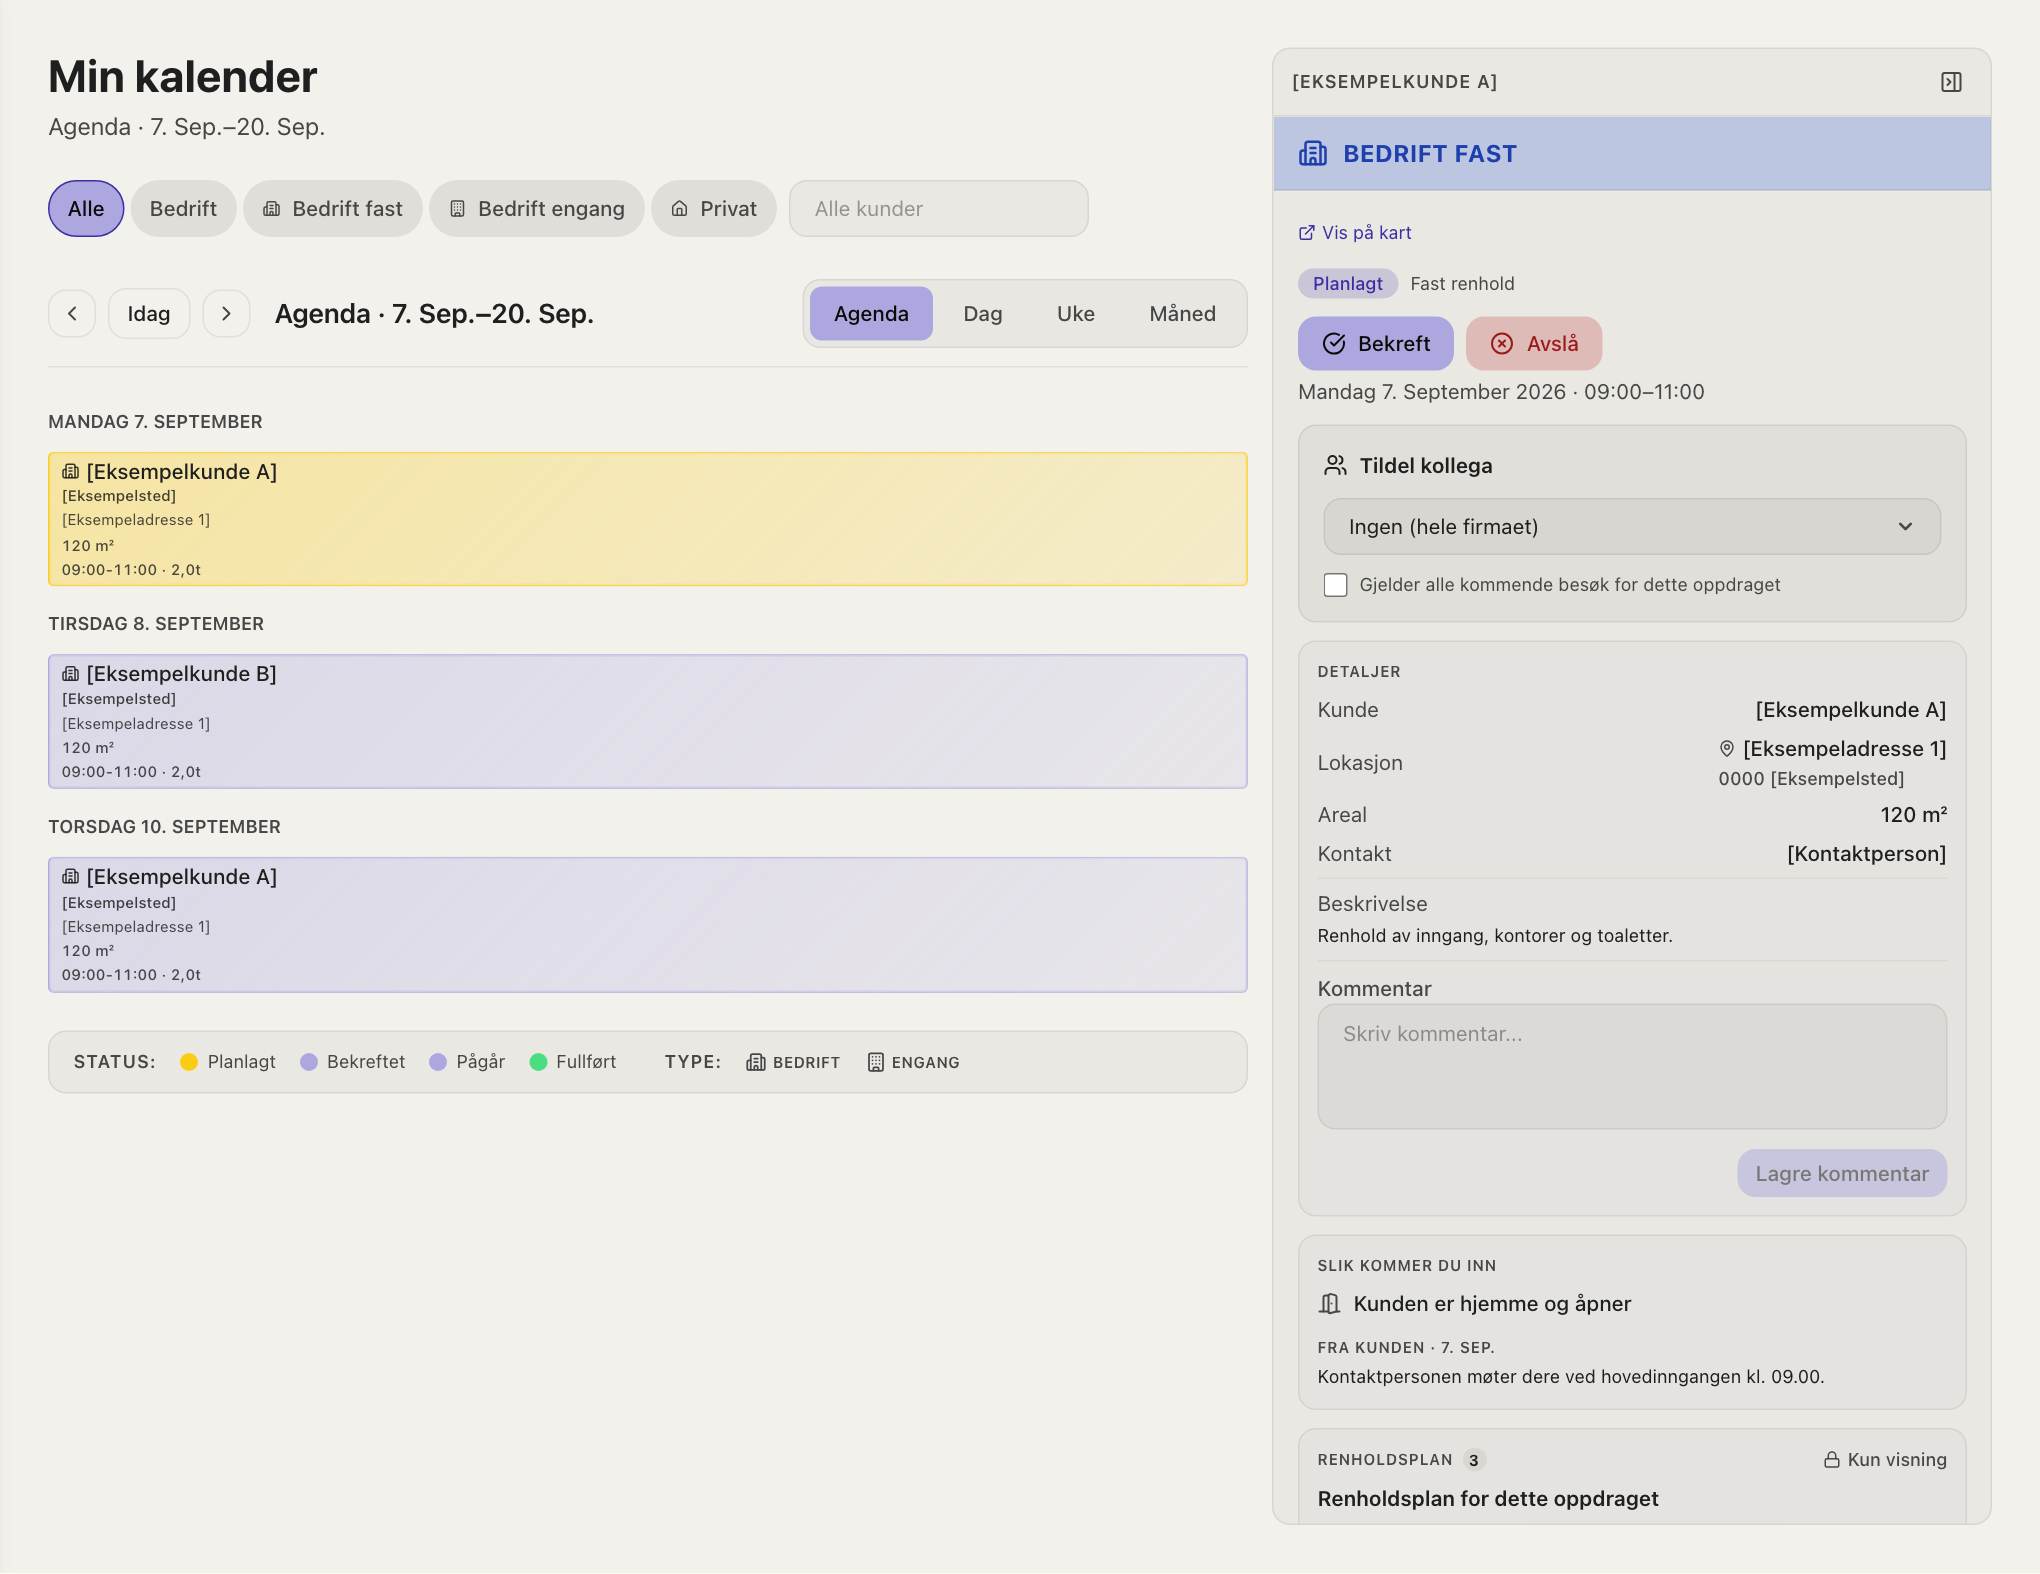The width and height of the screenshot is (2040, 1574).
Task: Switch to the Uke view tab
Action: 1076,314
